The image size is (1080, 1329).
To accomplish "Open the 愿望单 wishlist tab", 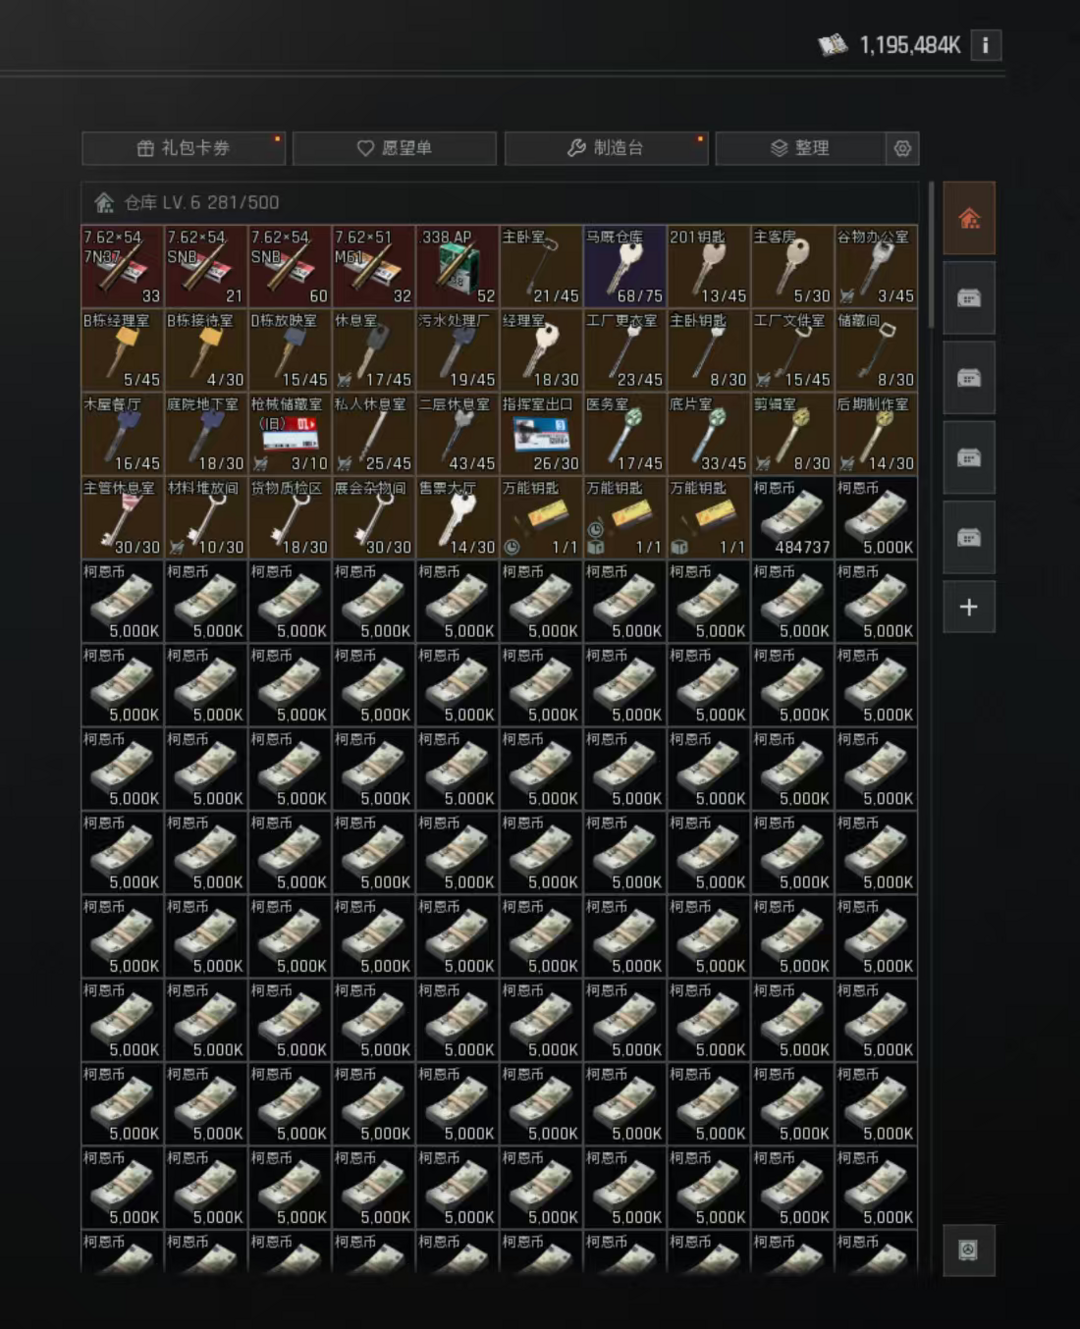I will coord(395,148).
